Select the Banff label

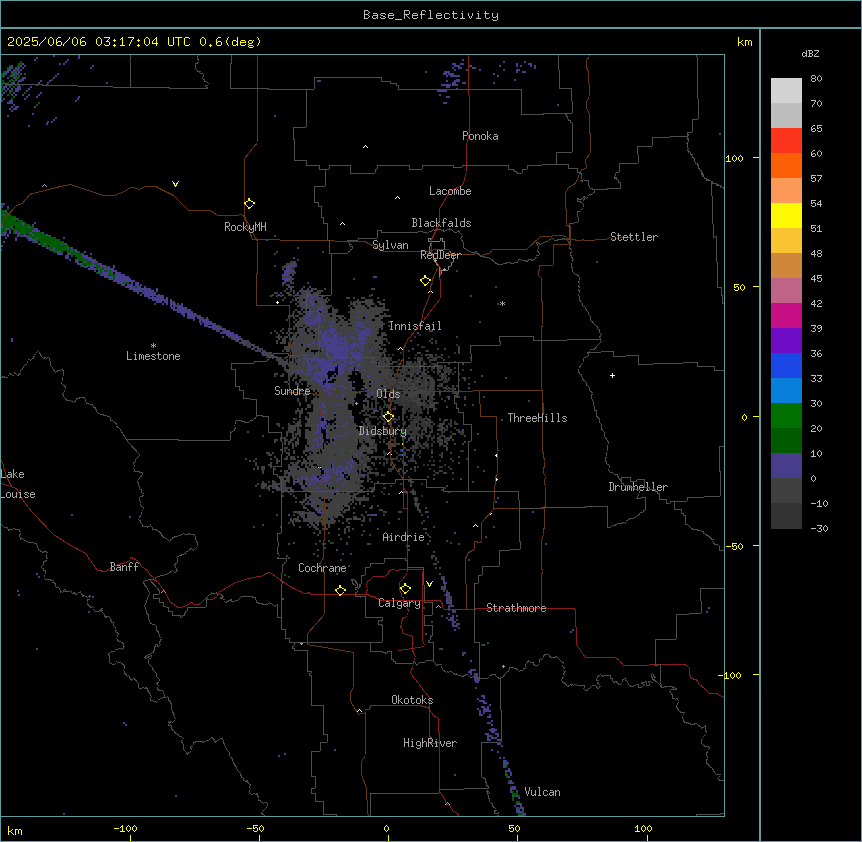pyautogui.click(x=124, y=567)
